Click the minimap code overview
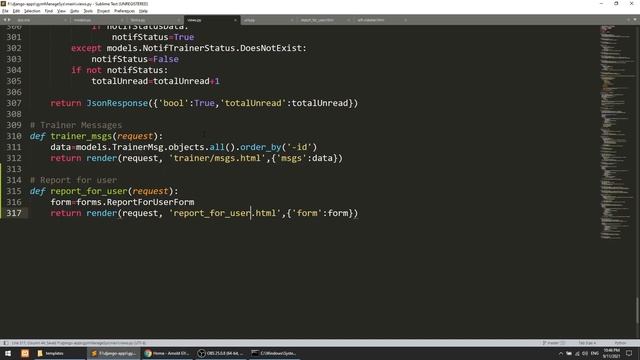The image size is (640, 360). [x=616, y=132]
